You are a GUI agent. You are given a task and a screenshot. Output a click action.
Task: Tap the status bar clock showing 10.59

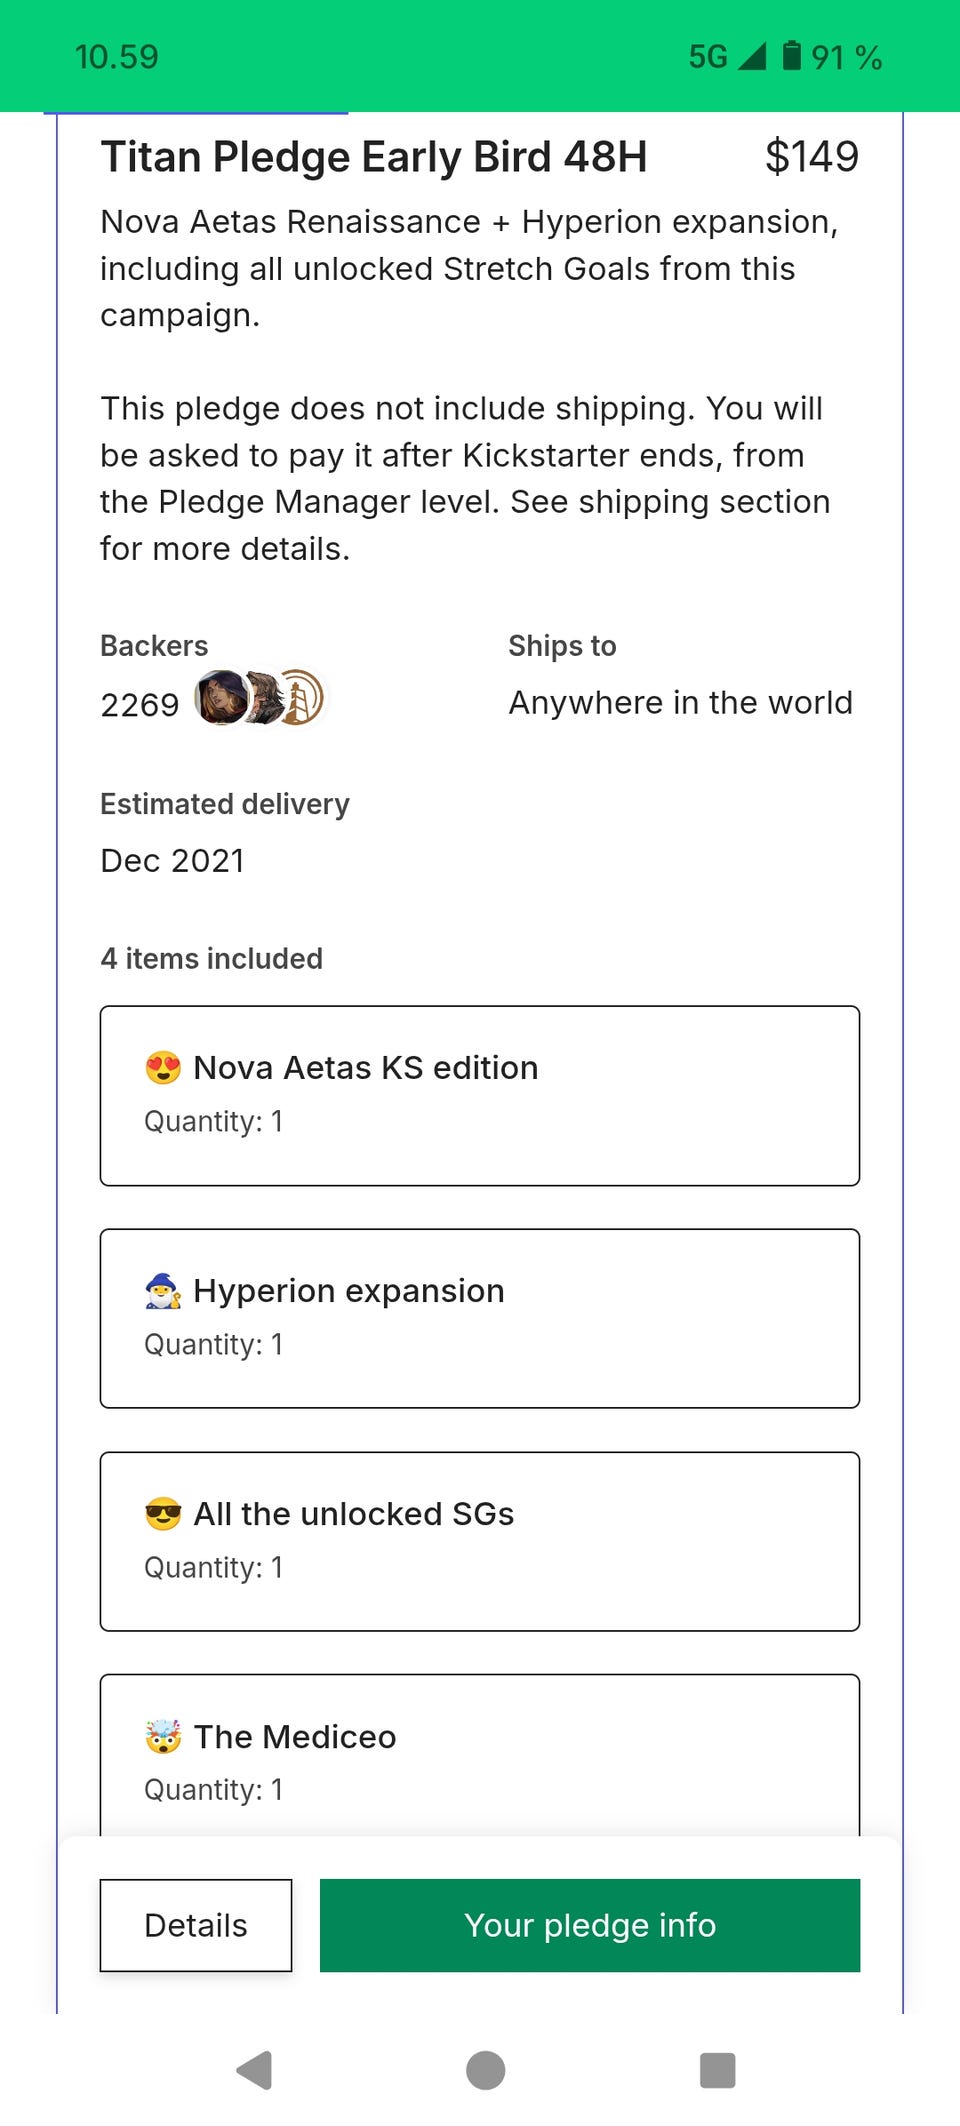pyautogui.click(x=117, y=57)
